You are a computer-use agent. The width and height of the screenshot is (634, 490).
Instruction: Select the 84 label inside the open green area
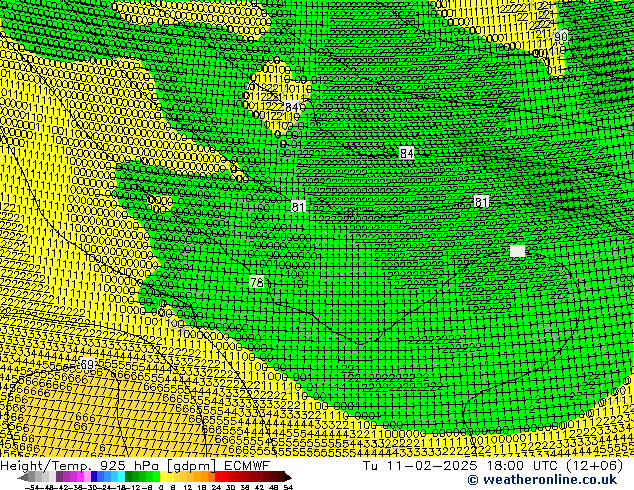[x=406, y=153]
